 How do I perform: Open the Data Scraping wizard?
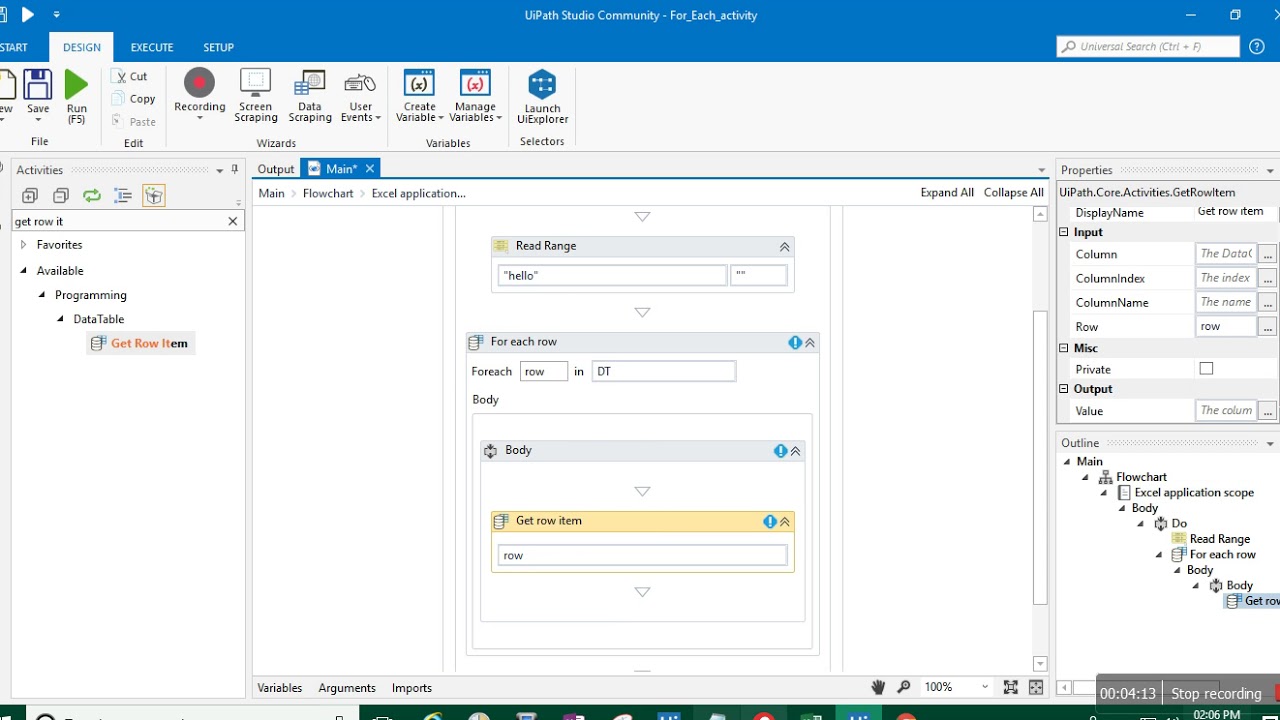pos(310,95)
